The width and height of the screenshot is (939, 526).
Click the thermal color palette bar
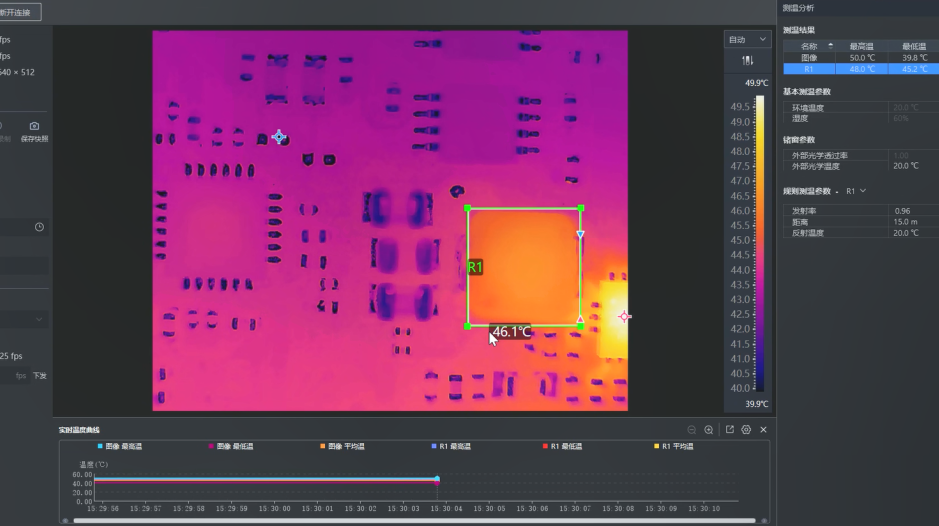click(x=759, y=243)
